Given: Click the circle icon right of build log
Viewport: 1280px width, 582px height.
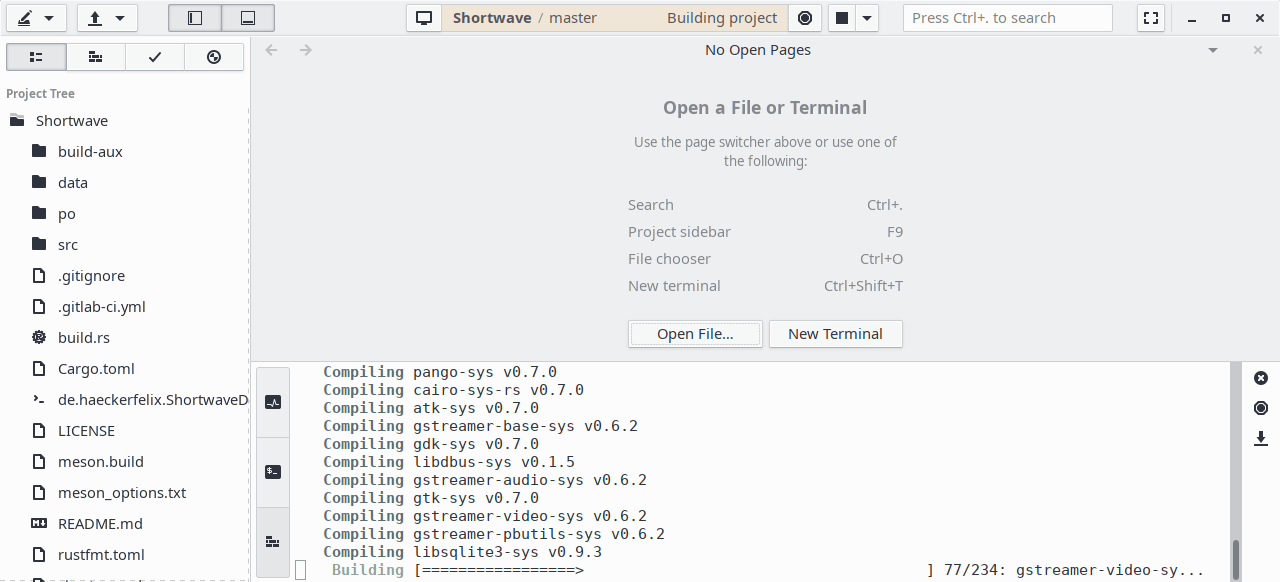Looking at the screenshot, I should pyautogui.click(x=1261, y=408).
